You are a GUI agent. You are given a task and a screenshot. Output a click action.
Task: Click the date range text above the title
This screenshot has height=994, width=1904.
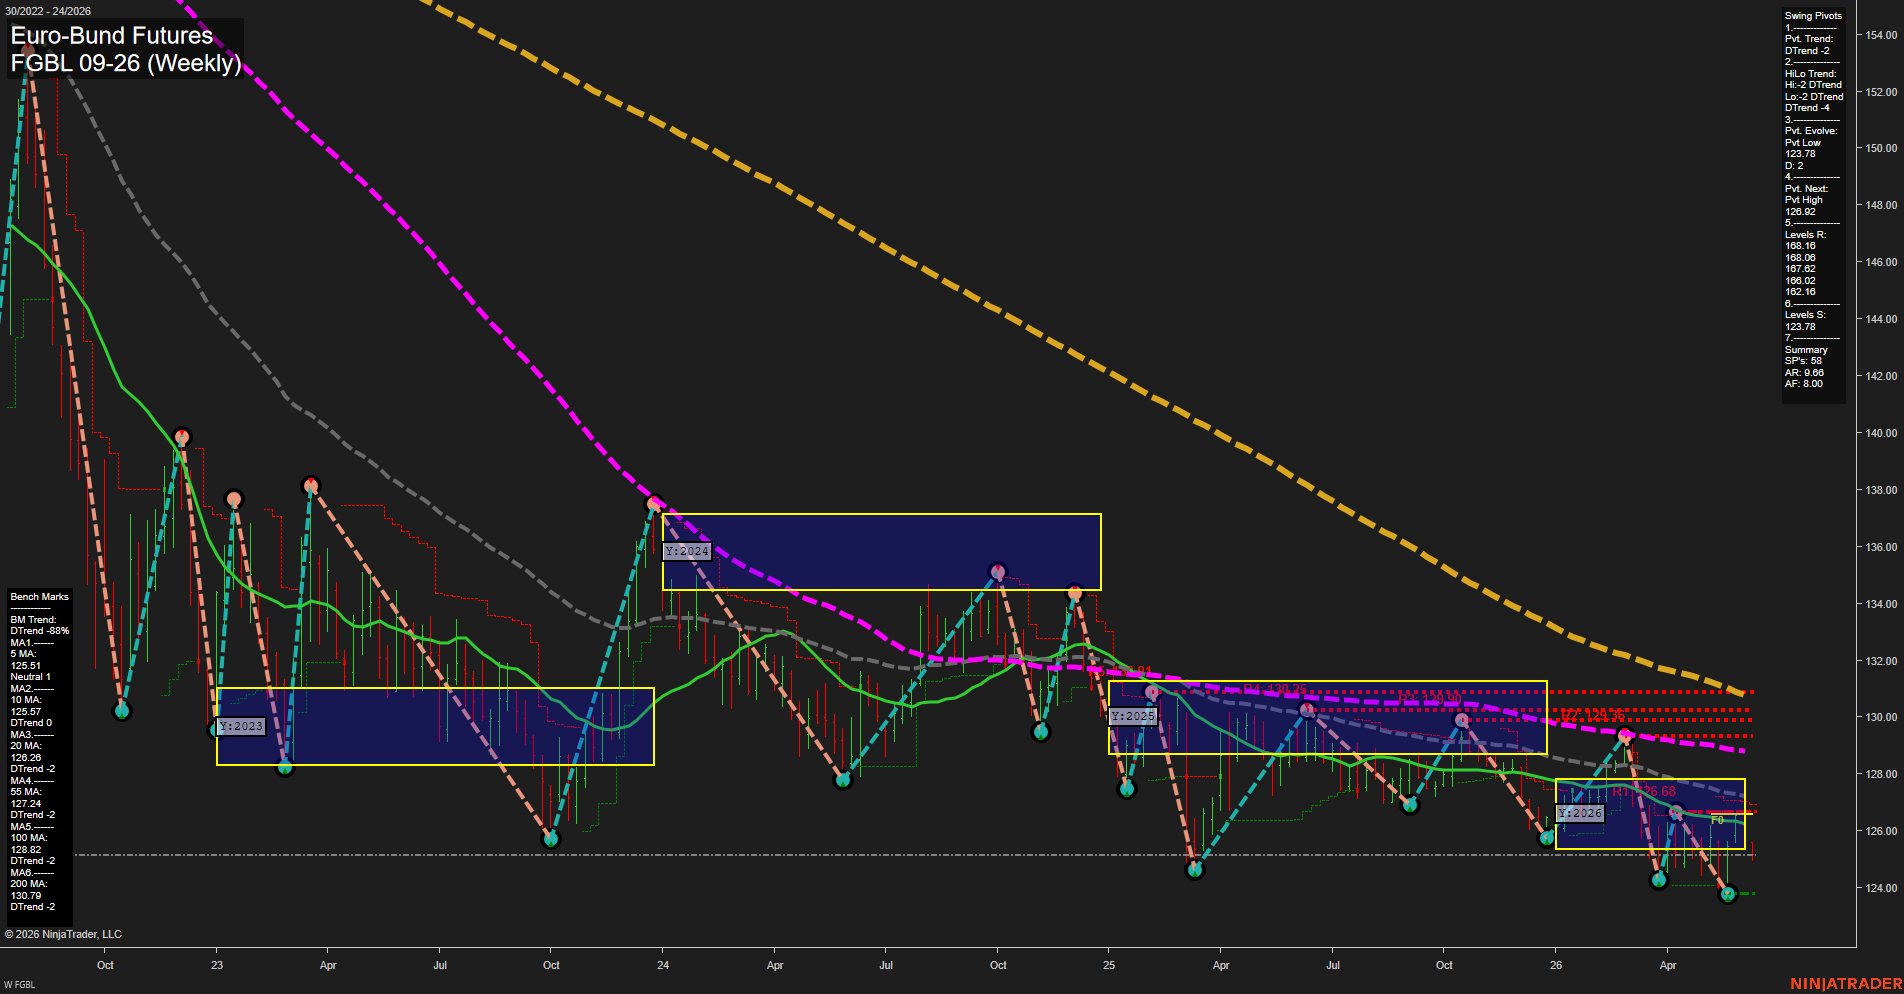pos(48,11)
